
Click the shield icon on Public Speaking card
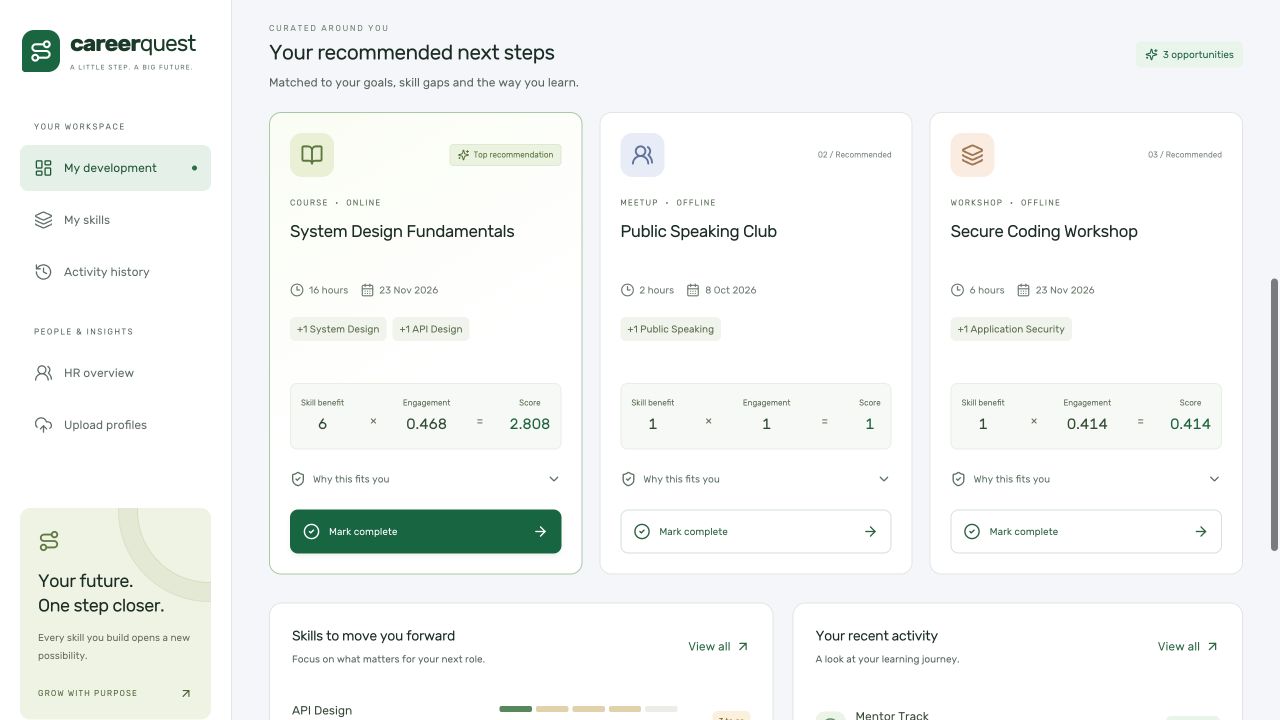click(628, 479)
